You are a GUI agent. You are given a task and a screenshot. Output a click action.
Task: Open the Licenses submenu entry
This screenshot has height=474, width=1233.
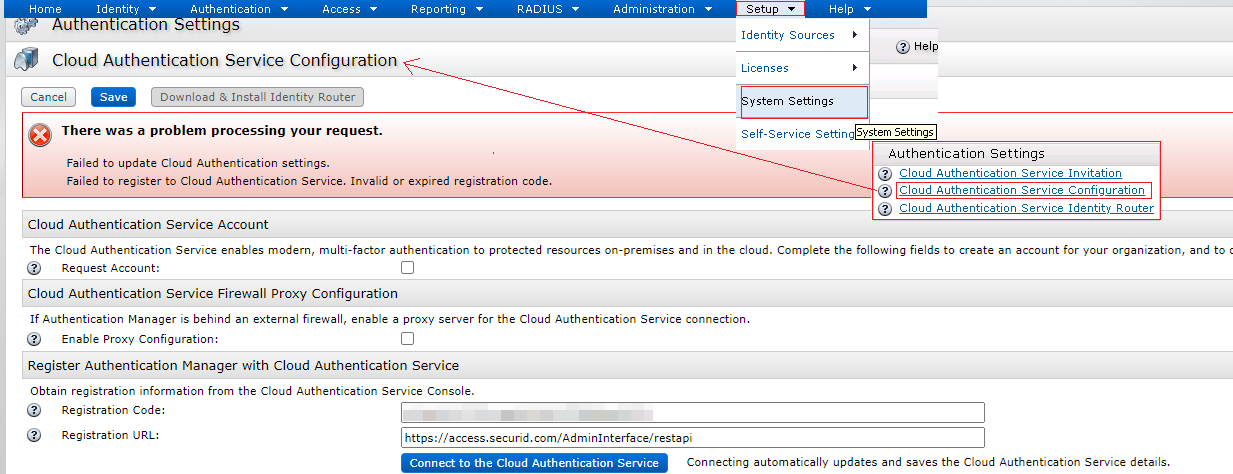click(x=802, y=68)
